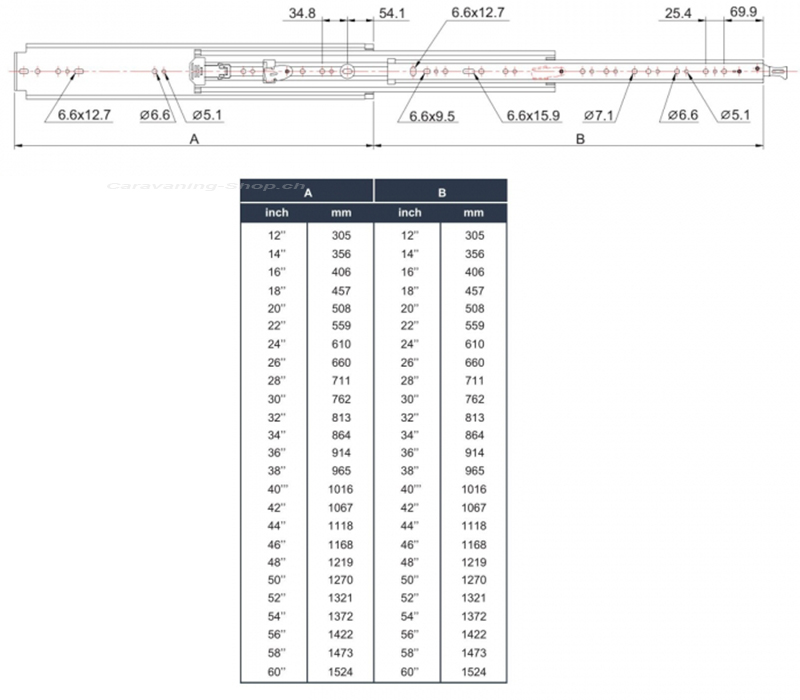Select 406 in table column A
The height and width of the screenshot is (700, 800).
tap(341, 272)
